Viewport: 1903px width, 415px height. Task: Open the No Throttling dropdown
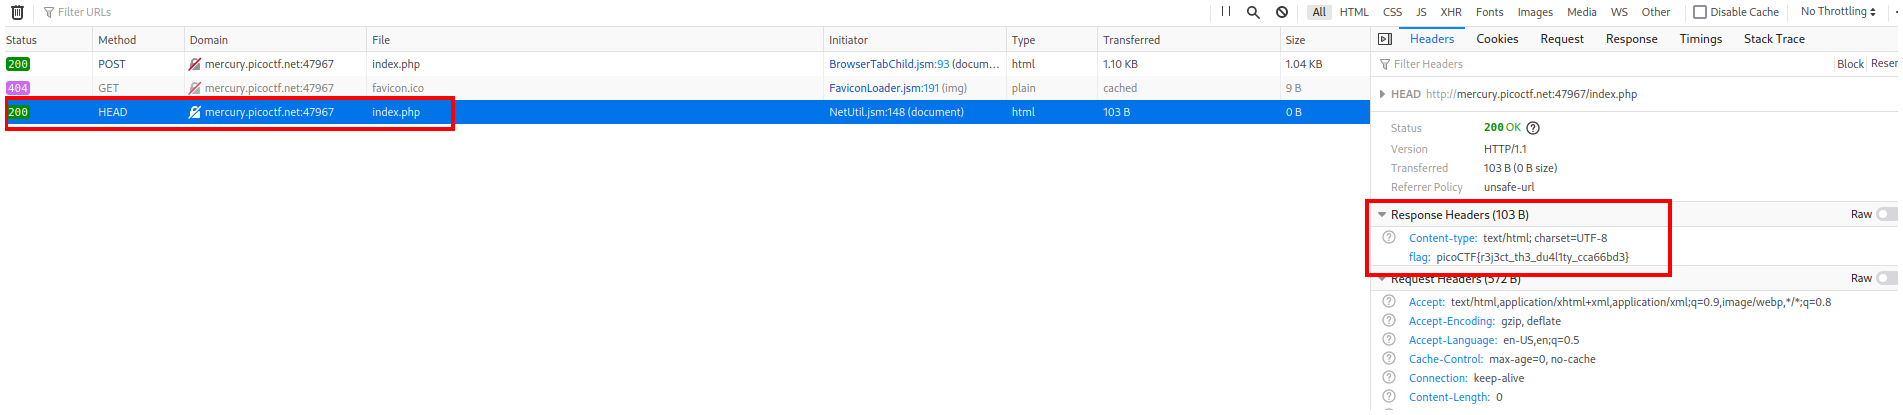1838,12
